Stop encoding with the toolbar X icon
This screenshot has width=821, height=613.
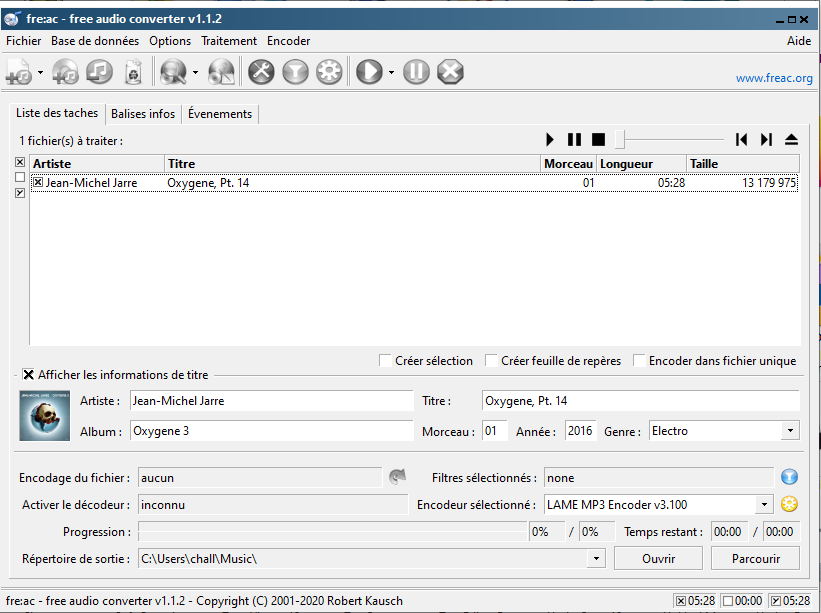click(x=451, y=72)
